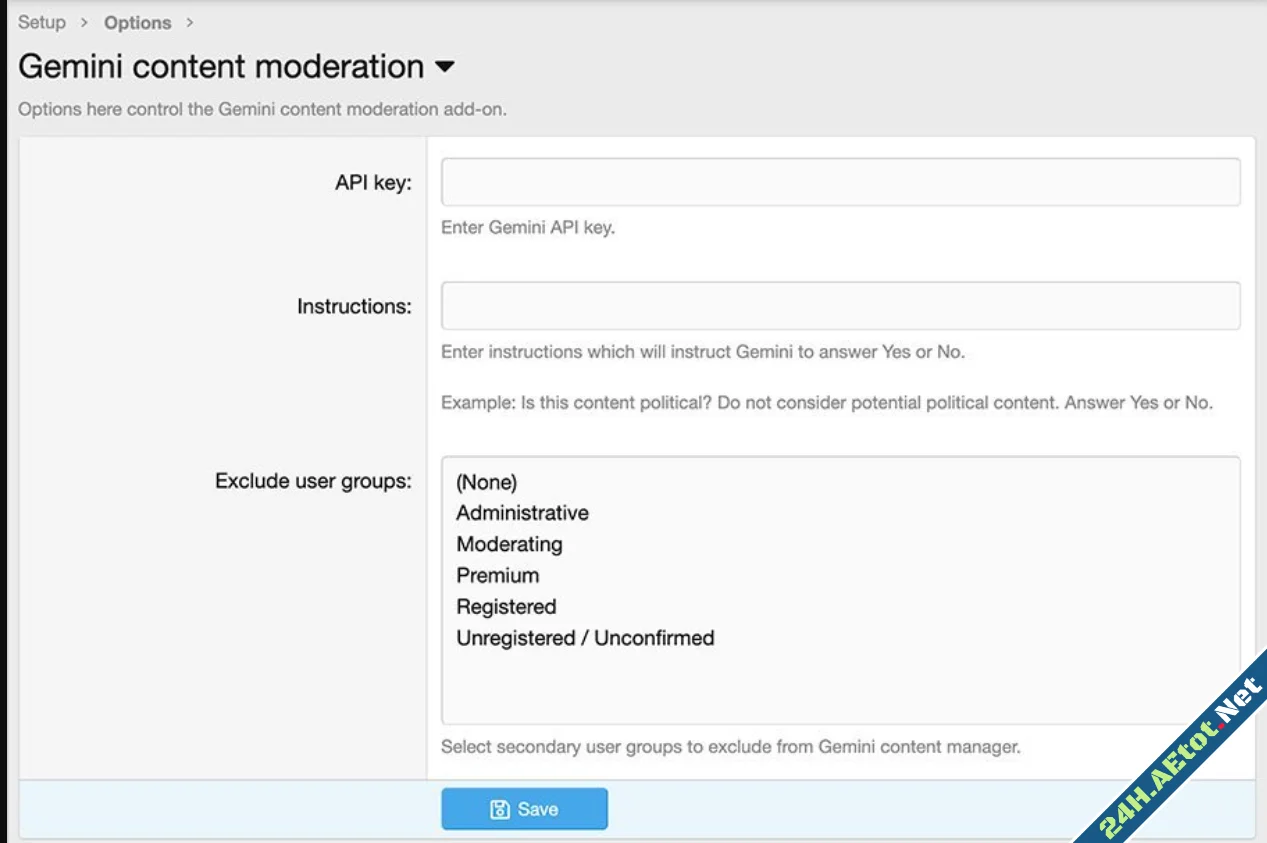
Task: Open the Options breadcrumb link
Action: click(137, 22)
